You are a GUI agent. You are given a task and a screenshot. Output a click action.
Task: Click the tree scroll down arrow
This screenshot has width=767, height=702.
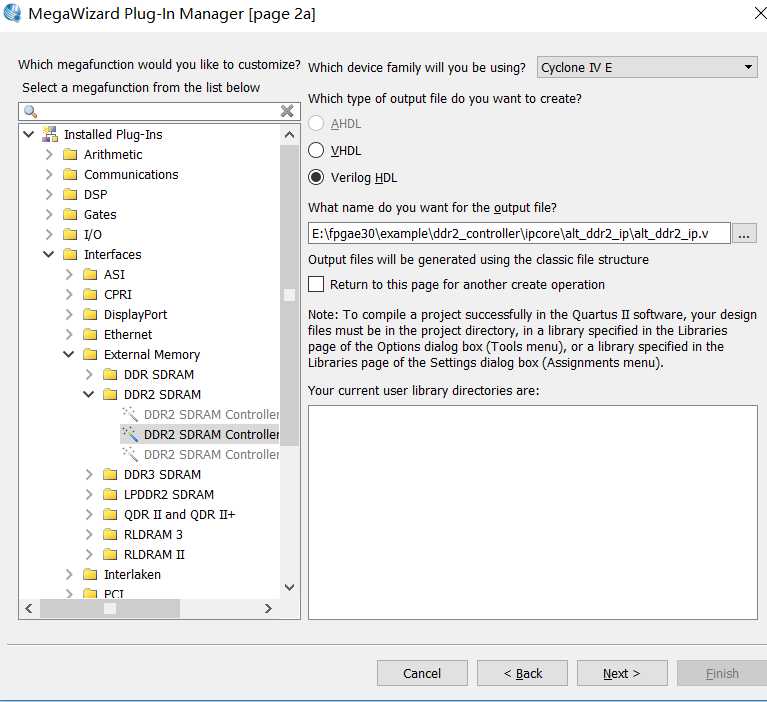290,587
